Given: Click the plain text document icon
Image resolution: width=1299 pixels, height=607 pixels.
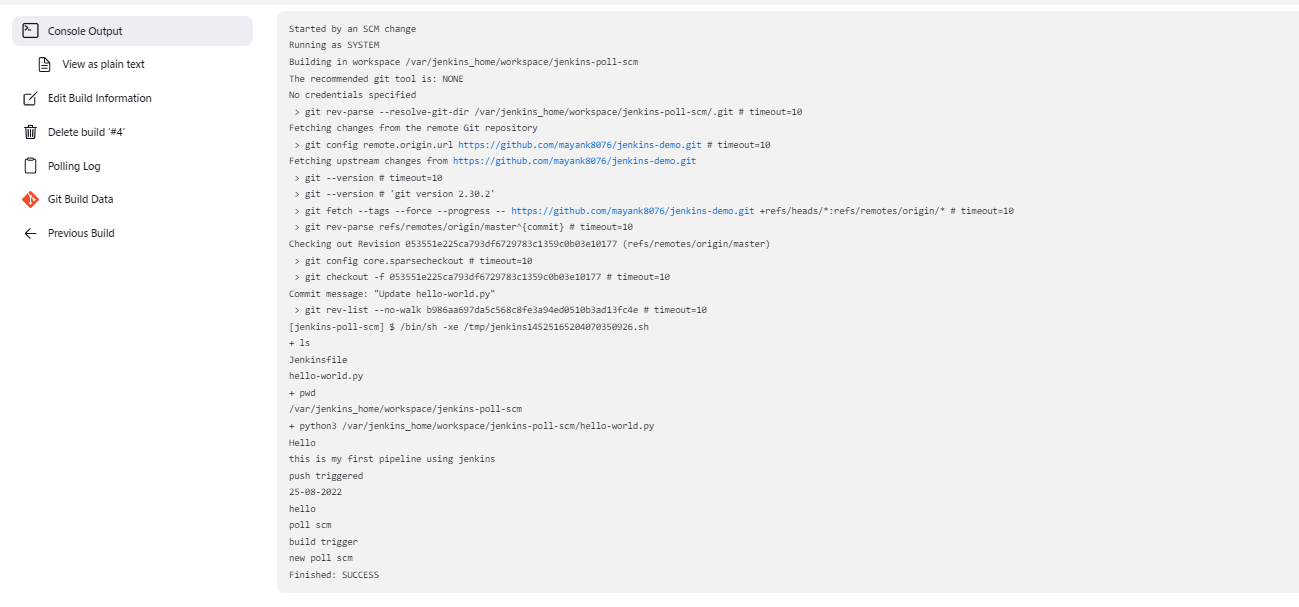Looking at the screenshot, I should [x=42, y=63].
